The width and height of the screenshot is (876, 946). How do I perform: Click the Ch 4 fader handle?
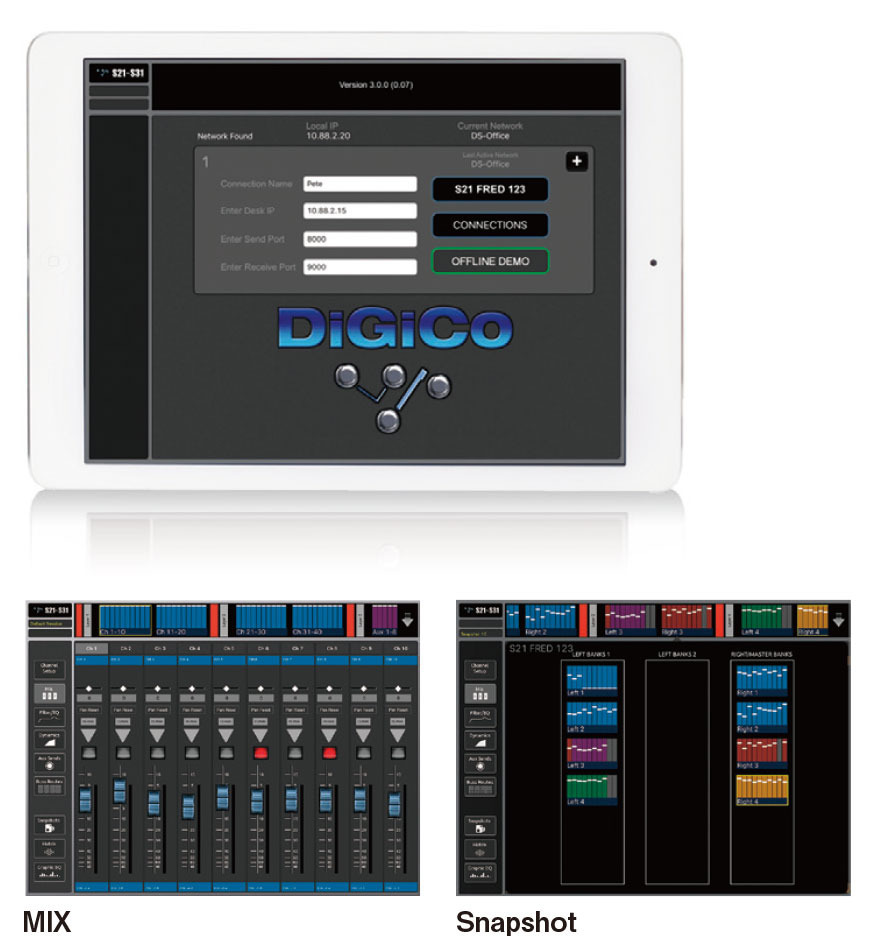pos(189,807)
